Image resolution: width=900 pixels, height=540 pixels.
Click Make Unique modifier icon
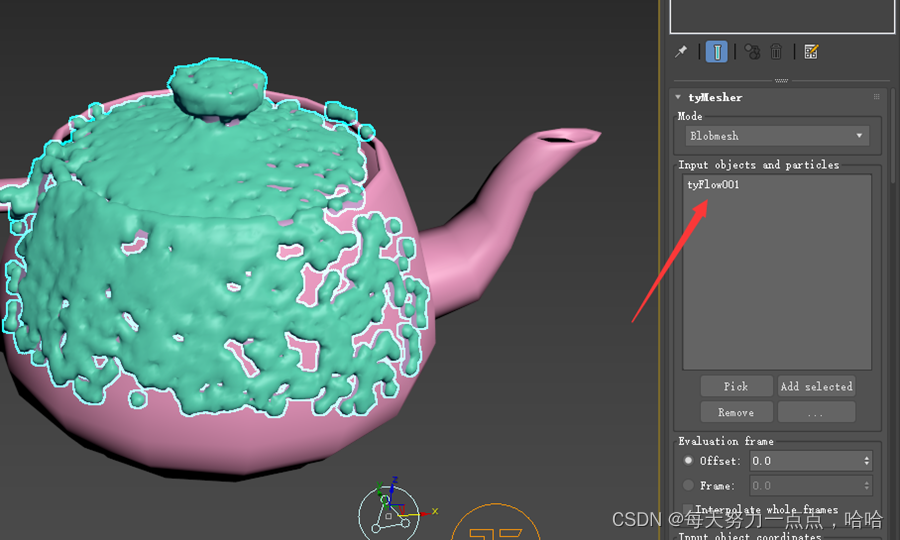(x=752, y=52)
